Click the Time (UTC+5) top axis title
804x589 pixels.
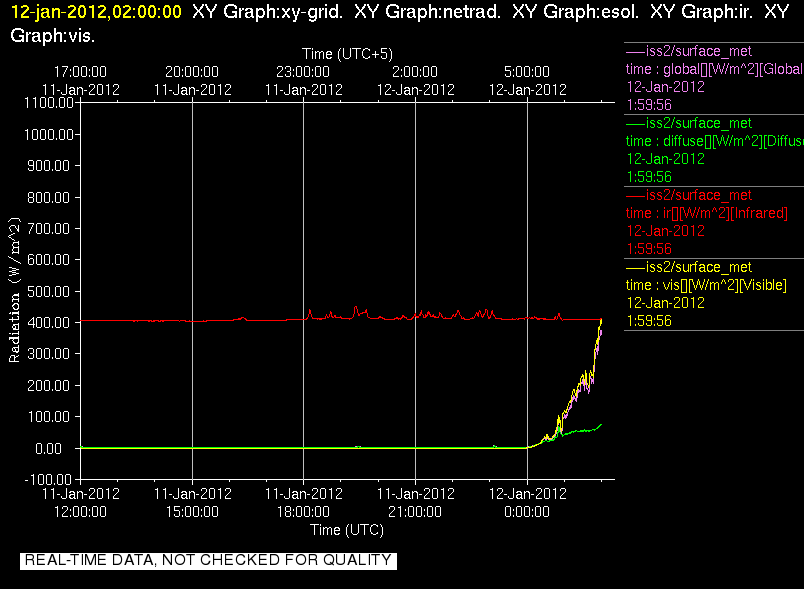(x=347, y=54)
